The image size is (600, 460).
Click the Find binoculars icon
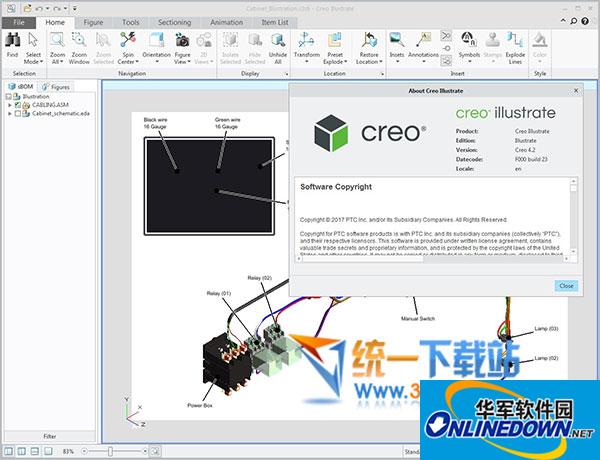pos(12,40)
